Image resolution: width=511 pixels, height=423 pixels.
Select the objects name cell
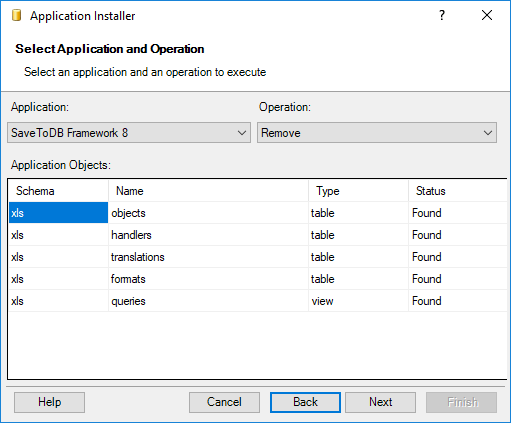coord(208,213)
